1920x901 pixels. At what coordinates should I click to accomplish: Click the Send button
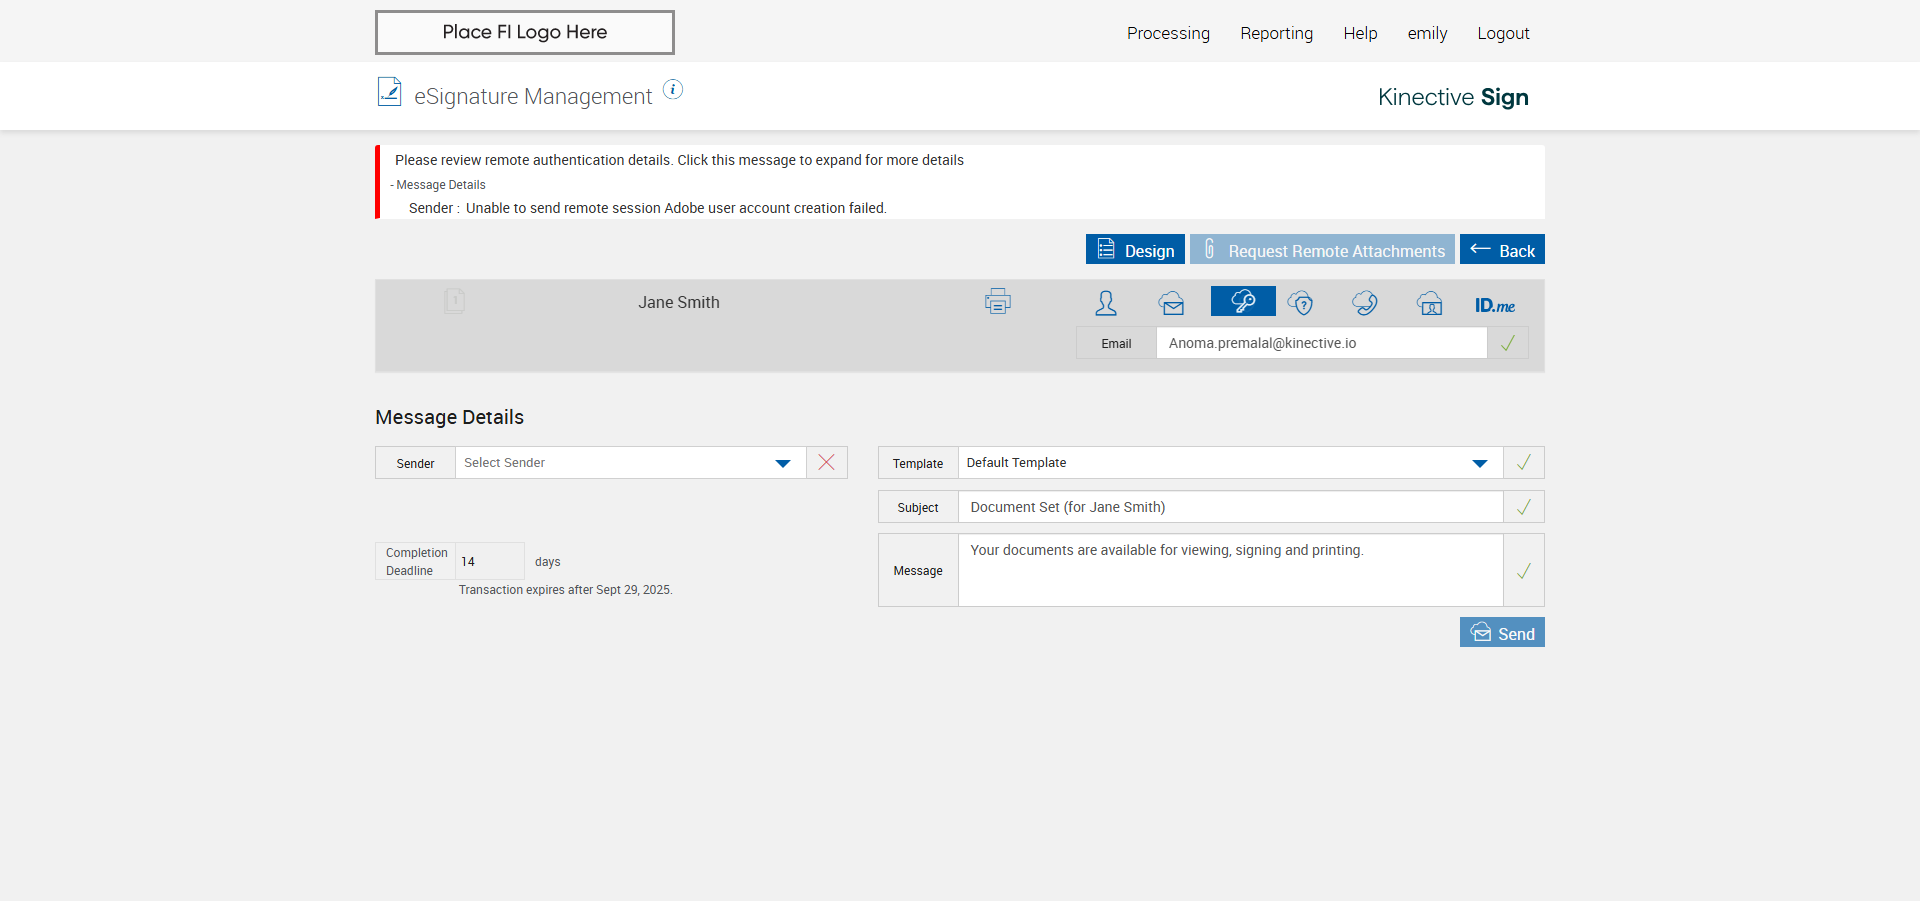[x=1502, y=632]
